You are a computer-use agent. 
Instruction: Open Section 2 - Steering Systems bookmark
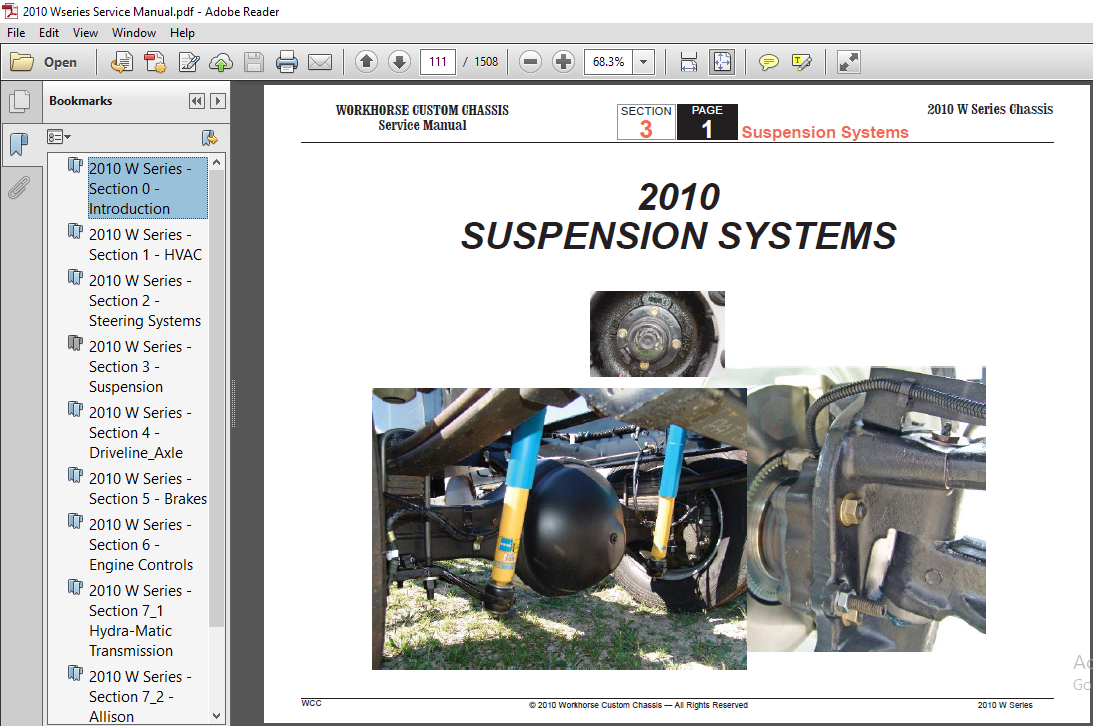145,300
